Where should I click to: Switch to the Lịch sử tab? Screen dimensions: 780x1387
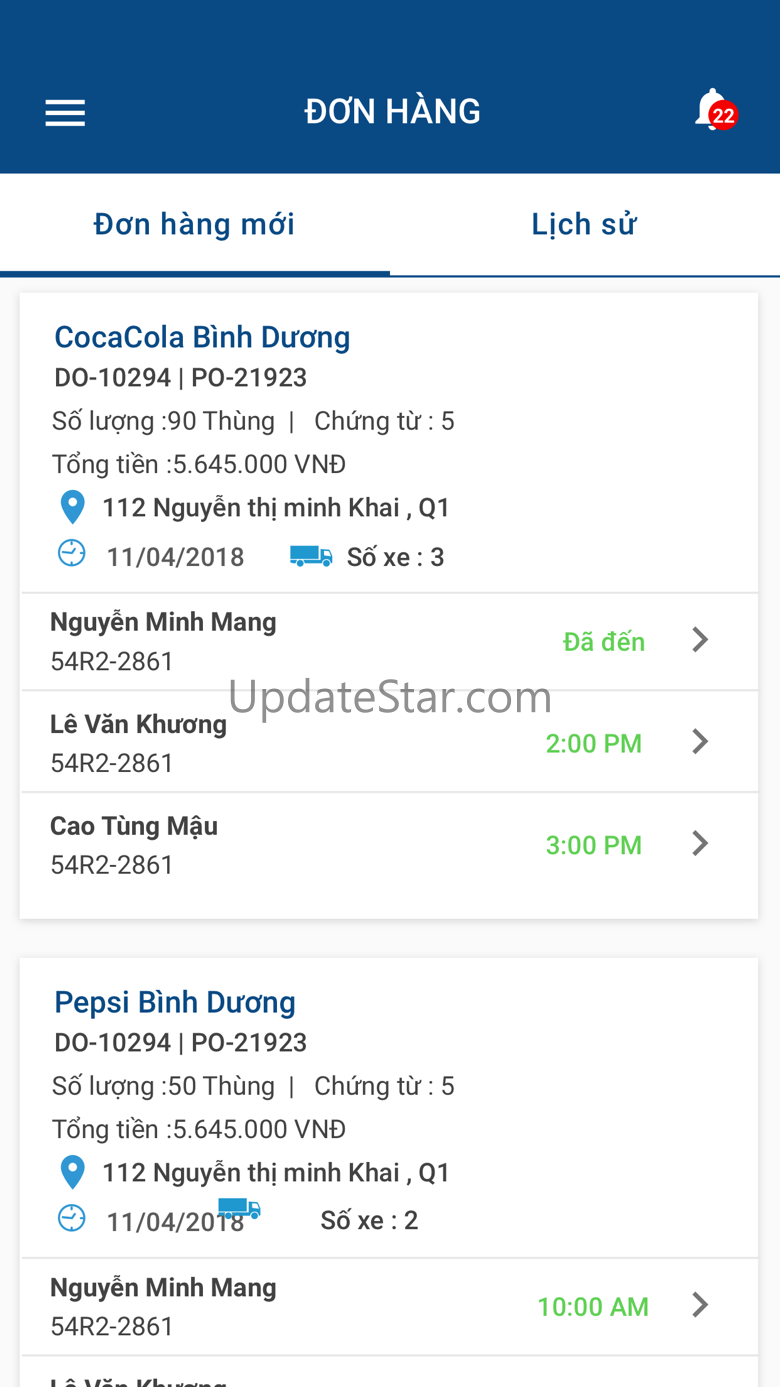(584, 225)
